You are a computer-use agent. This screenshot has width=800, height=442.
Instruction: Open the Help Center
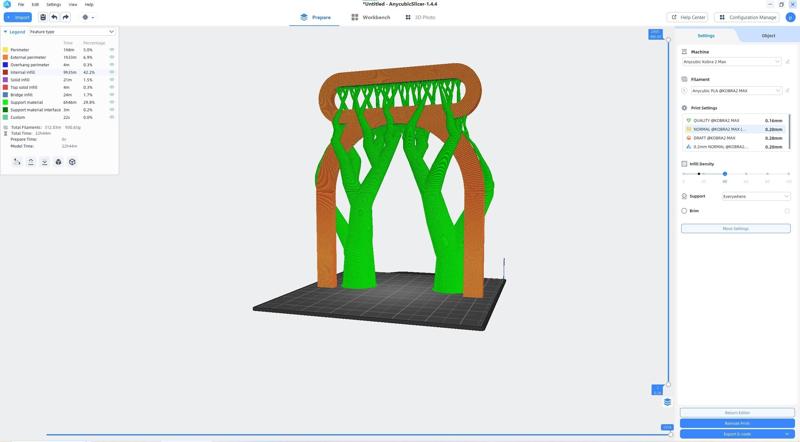tap(687, 17)
